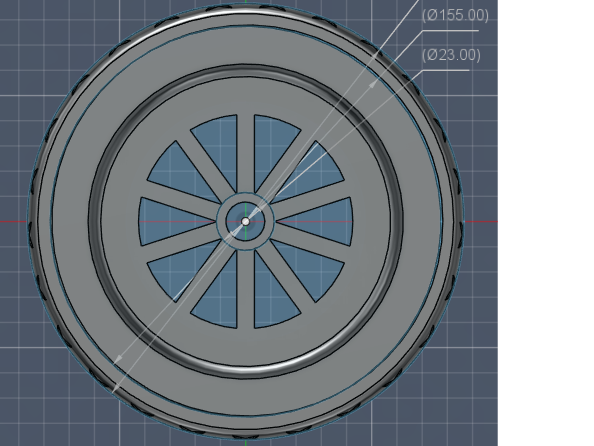This screenshot has height=446, width=594.
Task: Select the Ø155.00 dimension label
Action: (455, 15)
